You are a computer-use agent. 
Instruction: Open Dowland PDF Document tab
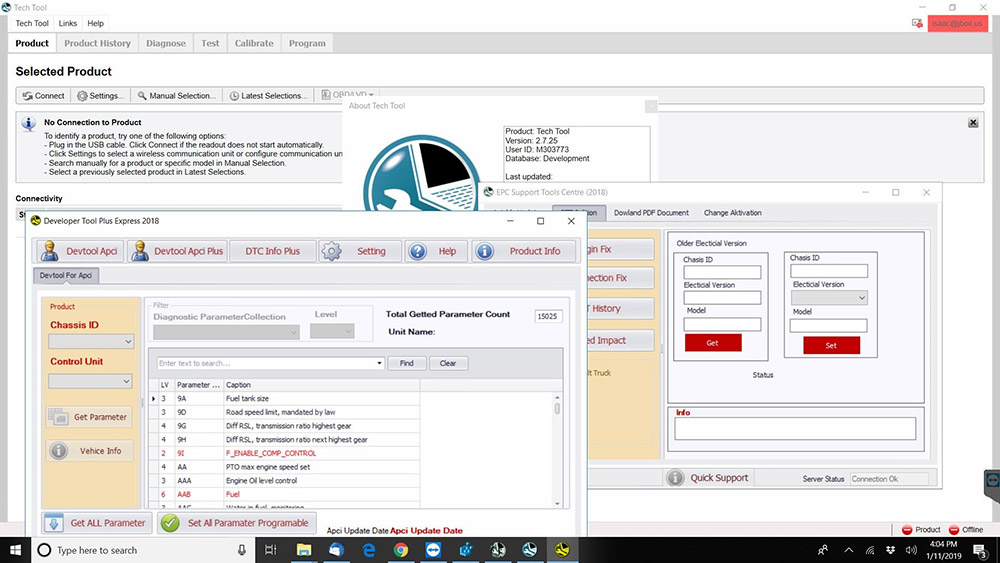point(651,213)
